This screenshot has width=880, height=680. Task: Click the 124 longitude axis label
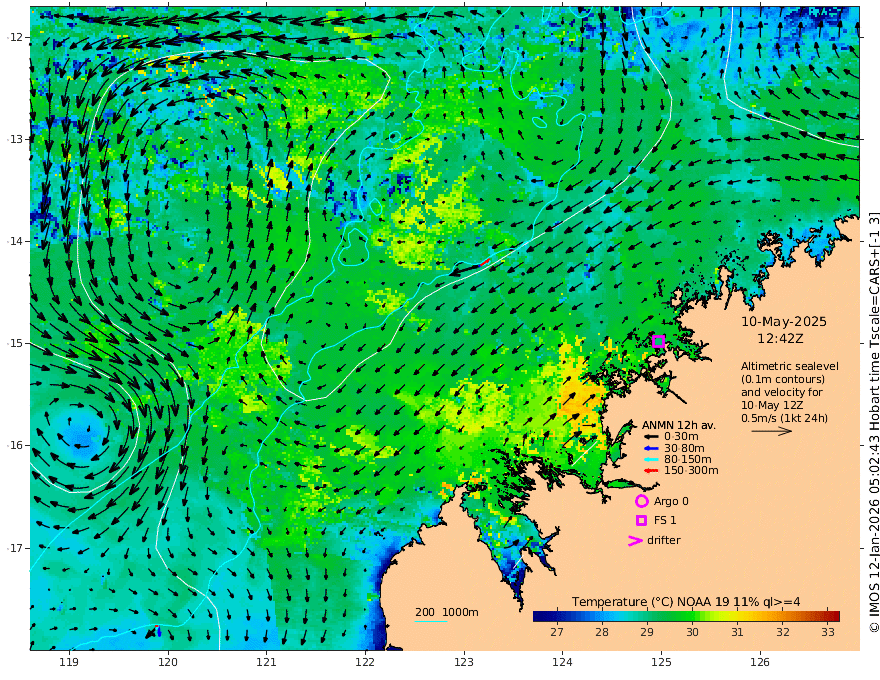point(562,663)
